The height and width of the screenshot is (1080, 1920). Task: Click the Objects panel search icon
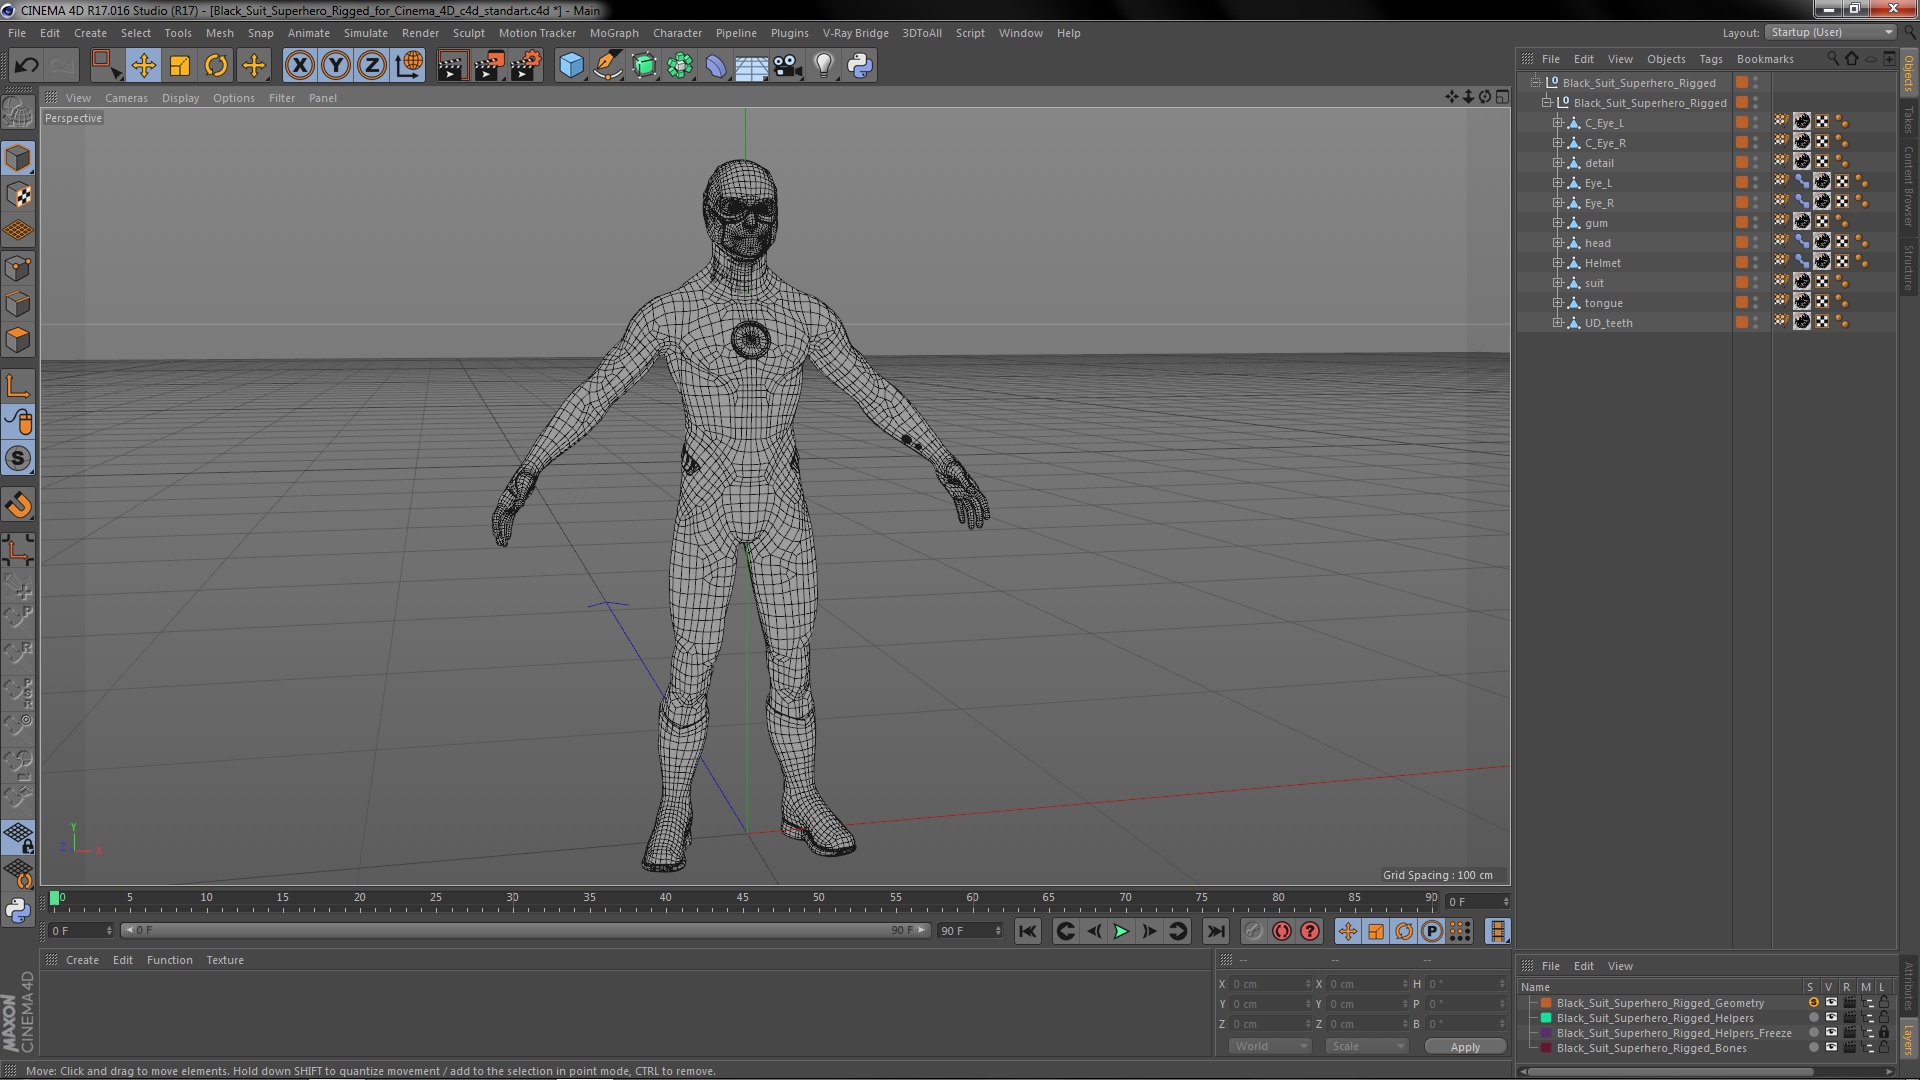click(x=1833, y=59)
